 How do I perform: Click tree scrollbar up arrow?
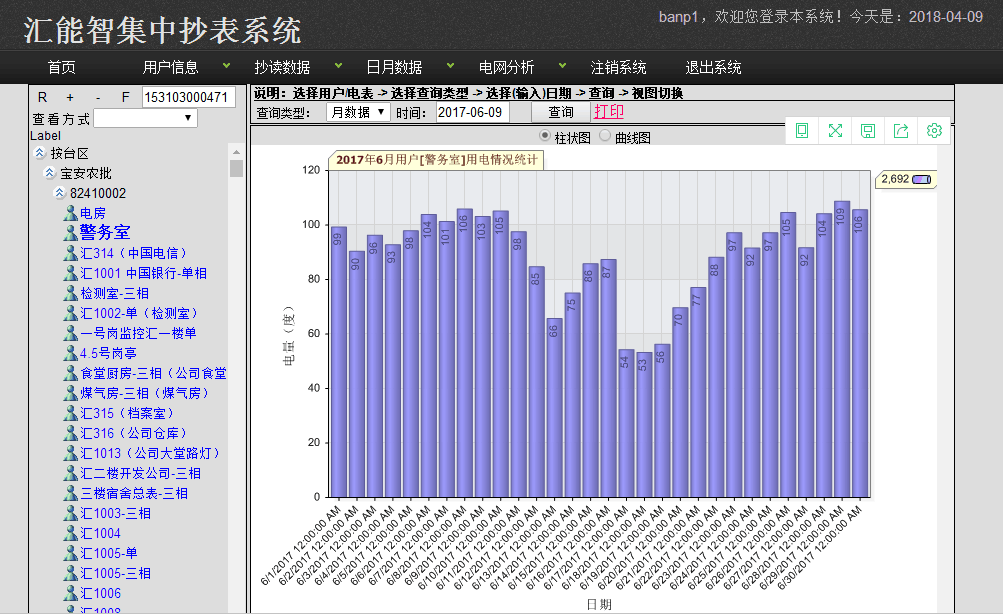[x=236, y=152]
